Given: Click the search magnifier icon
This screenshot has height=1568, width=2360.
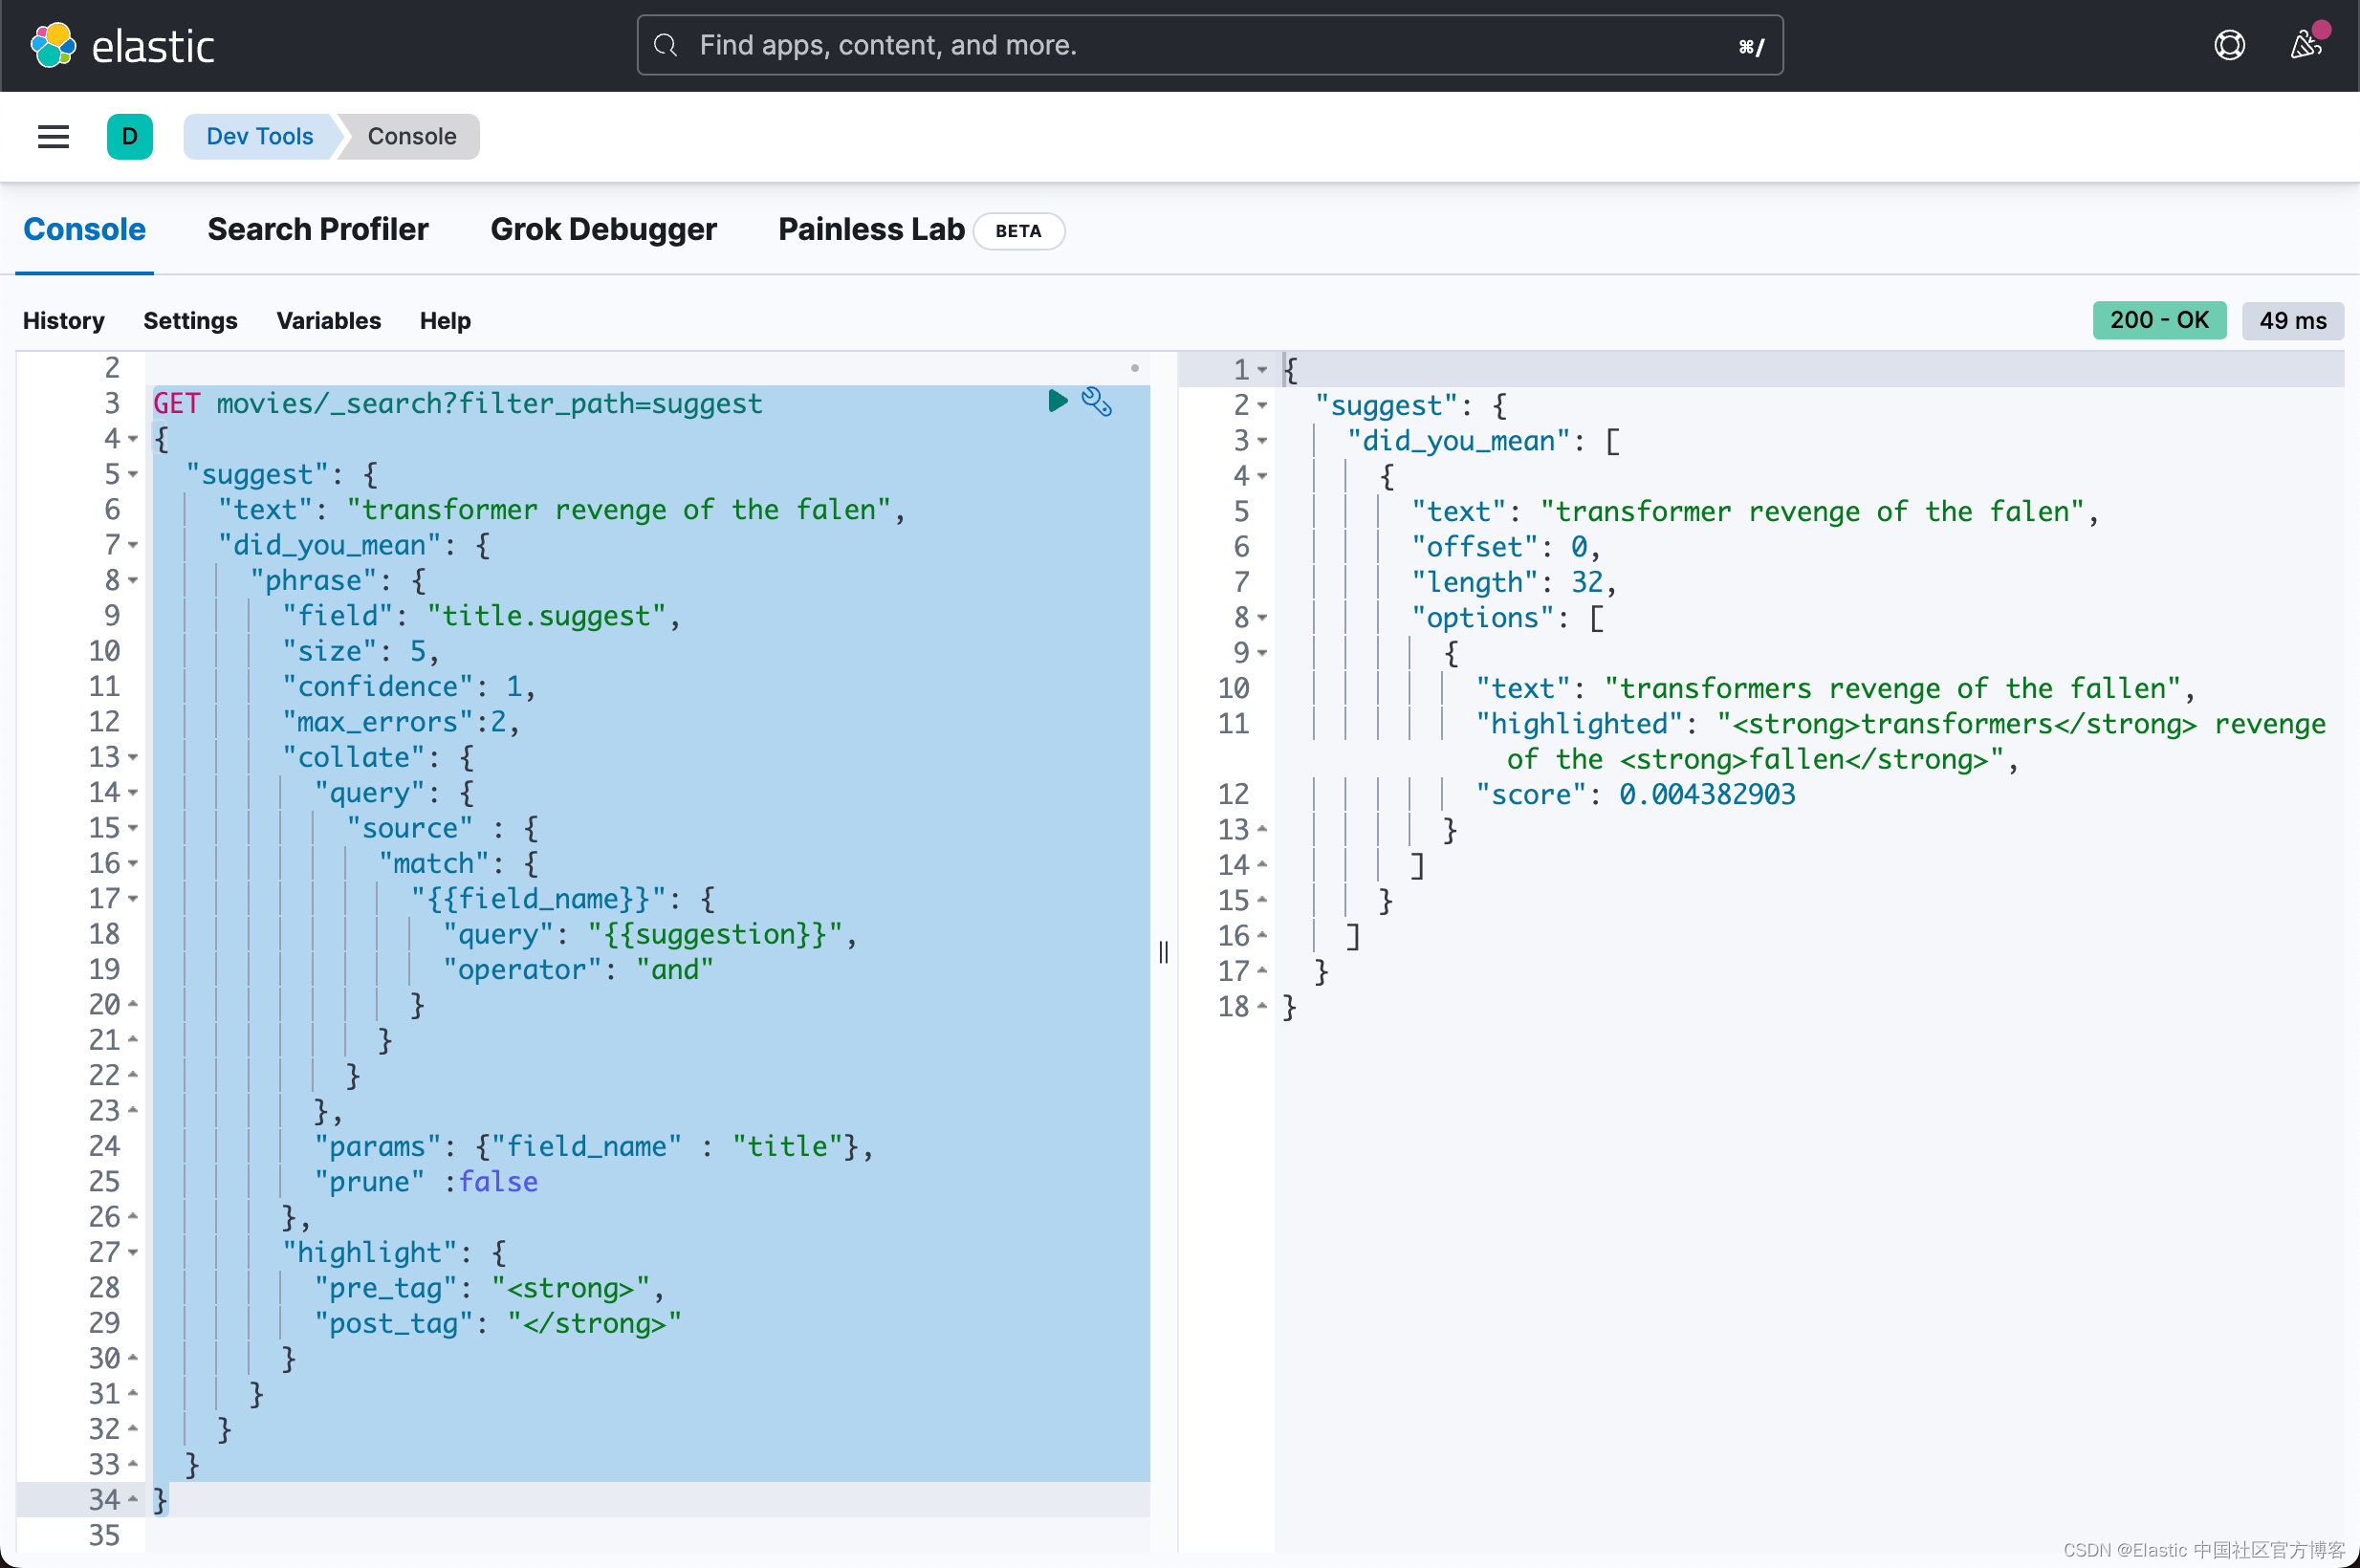Looking at the screenshot, I should click(666, 45).
